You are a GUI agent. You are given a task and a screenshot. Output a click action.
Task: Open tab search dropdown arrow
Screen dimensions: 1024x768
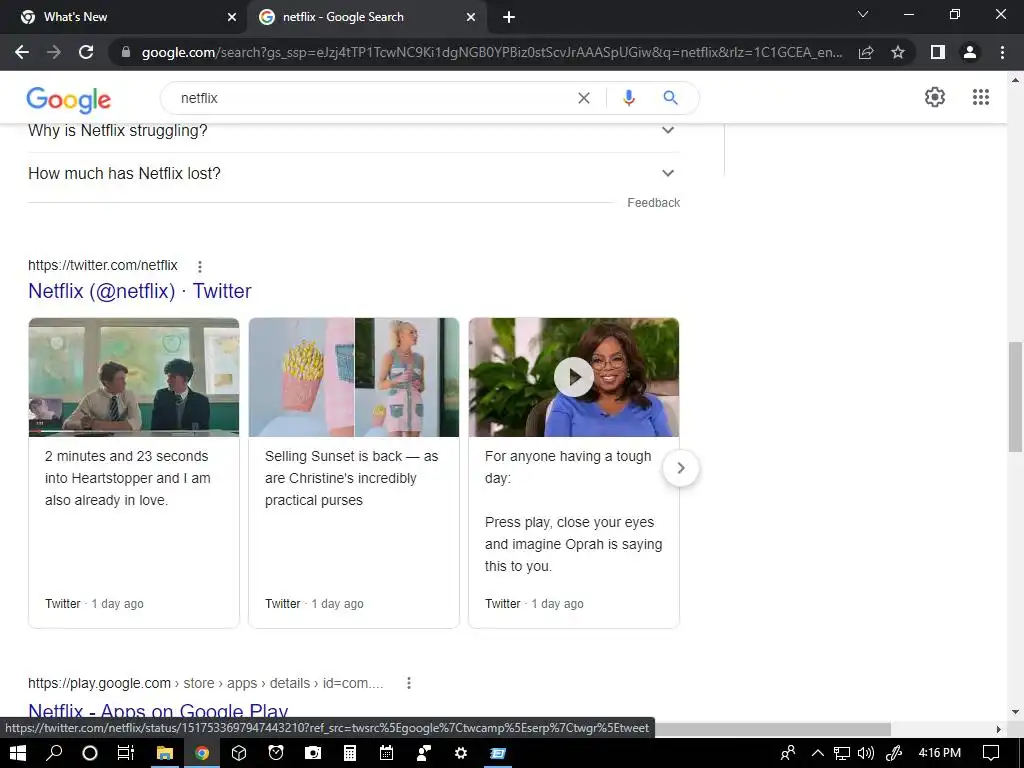(863, 14)
